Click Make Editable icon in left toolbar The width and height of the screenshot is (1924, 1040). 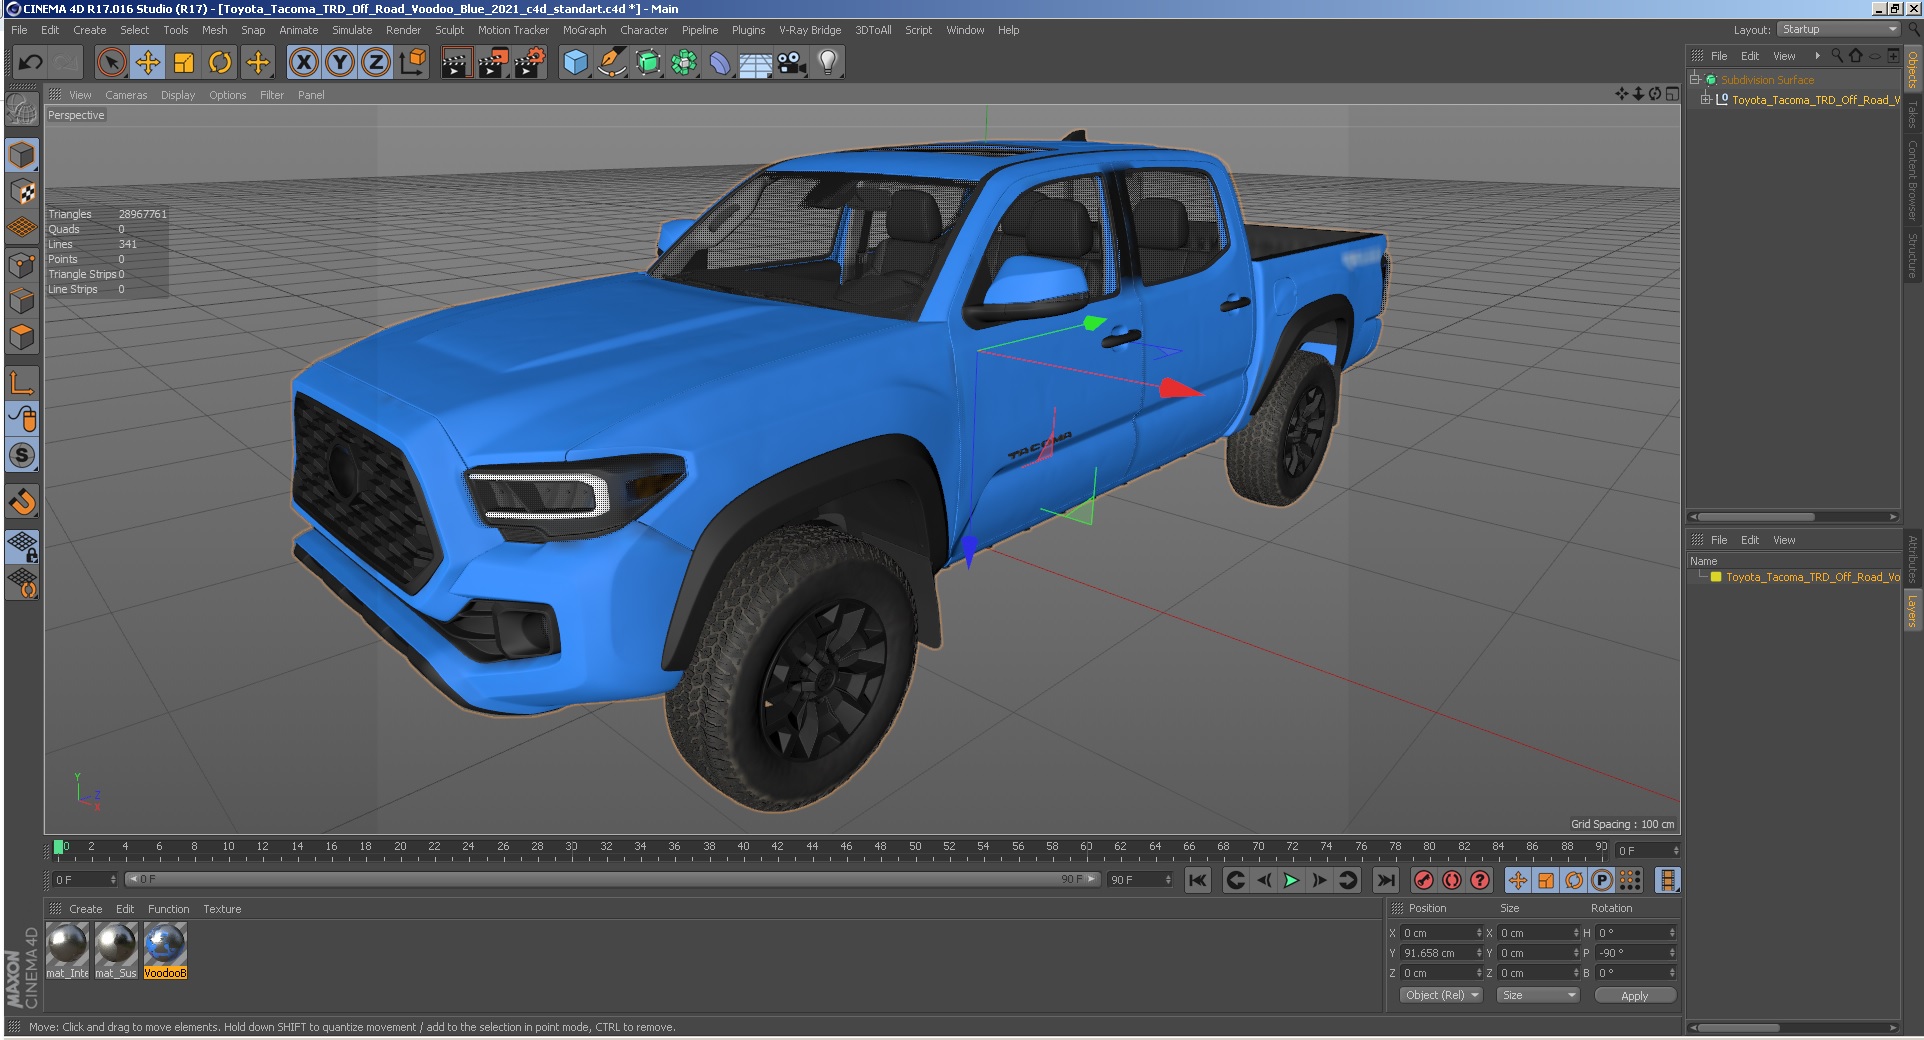click(x=22, y=109)
